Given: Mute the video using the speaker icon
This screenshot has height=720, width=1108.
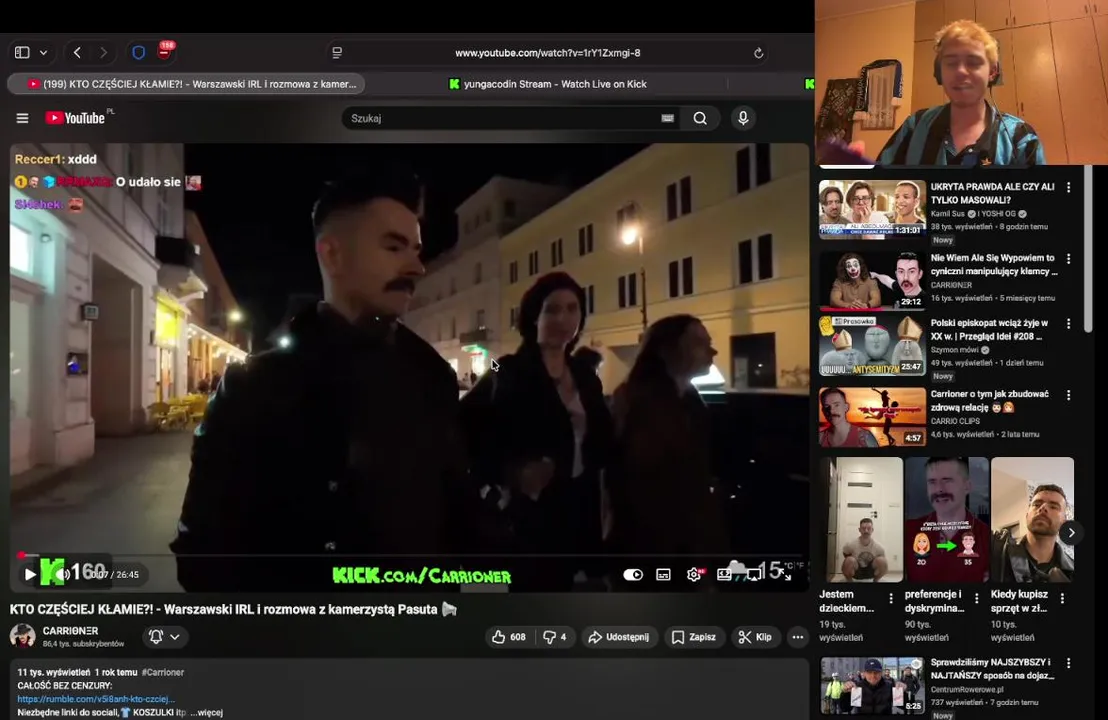Looking at the screenshot, I should pos(63,574).
